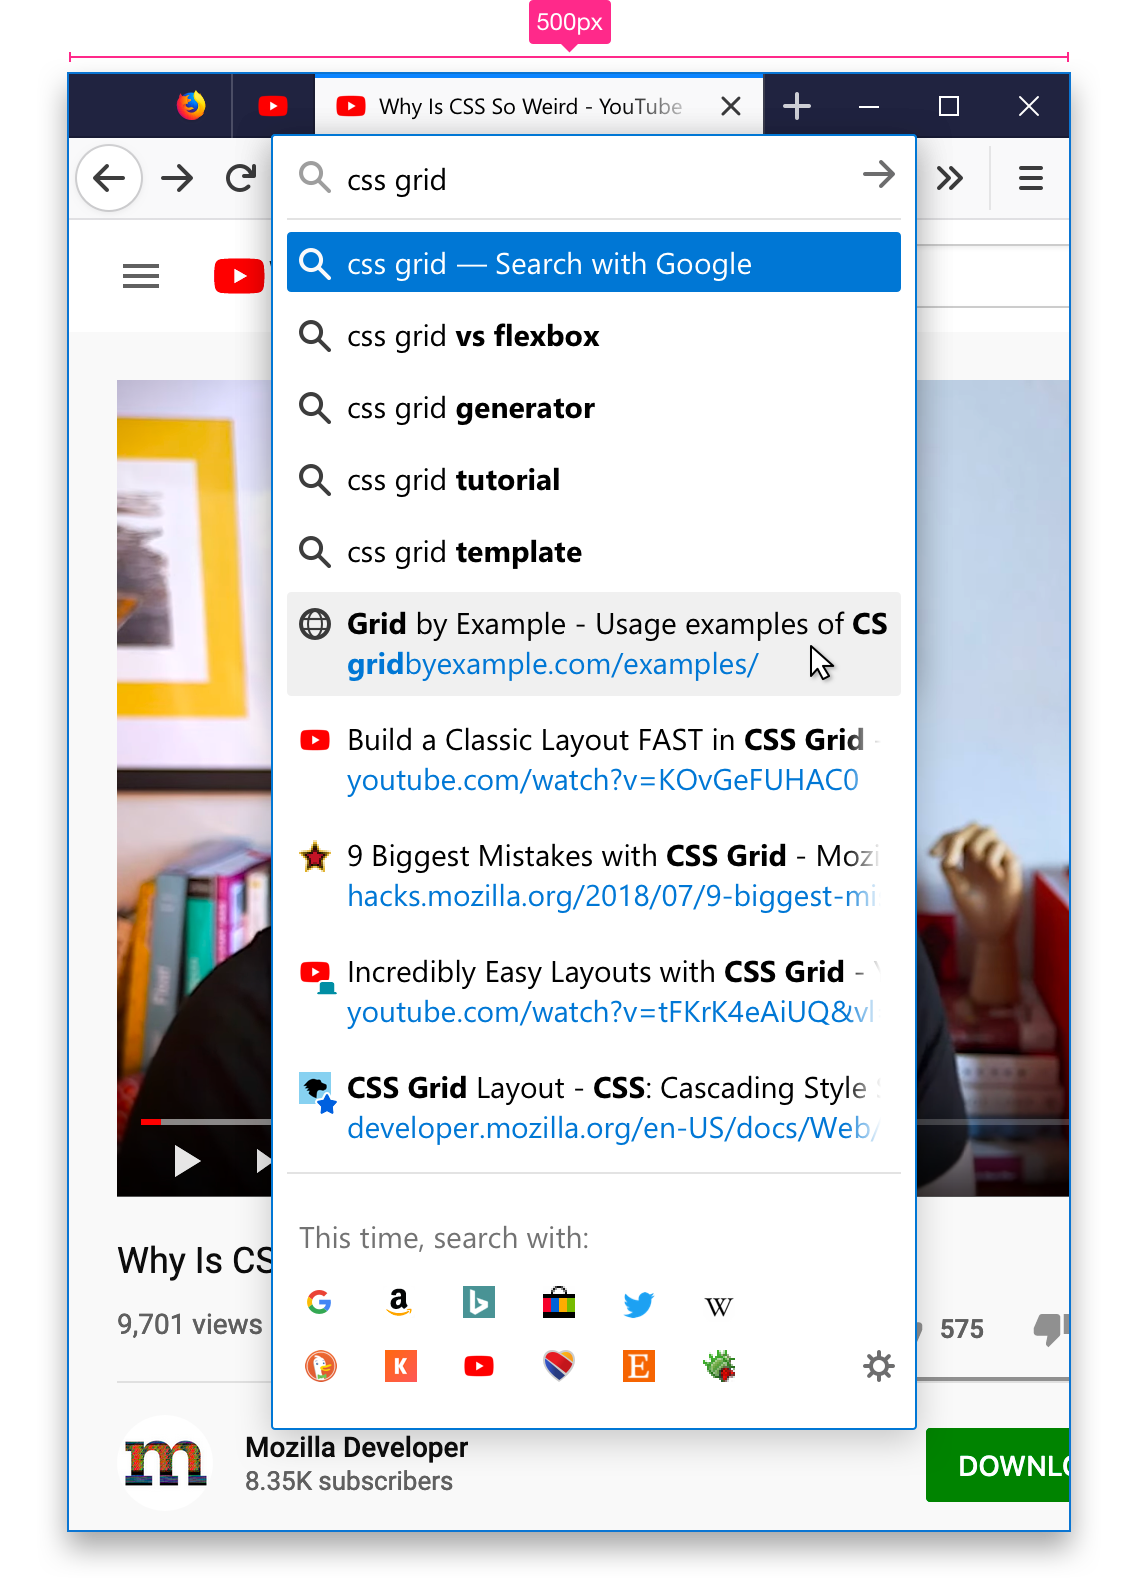
Task: Close the 'Why Is CSS So Weird' tab
Action: [731, 106]
